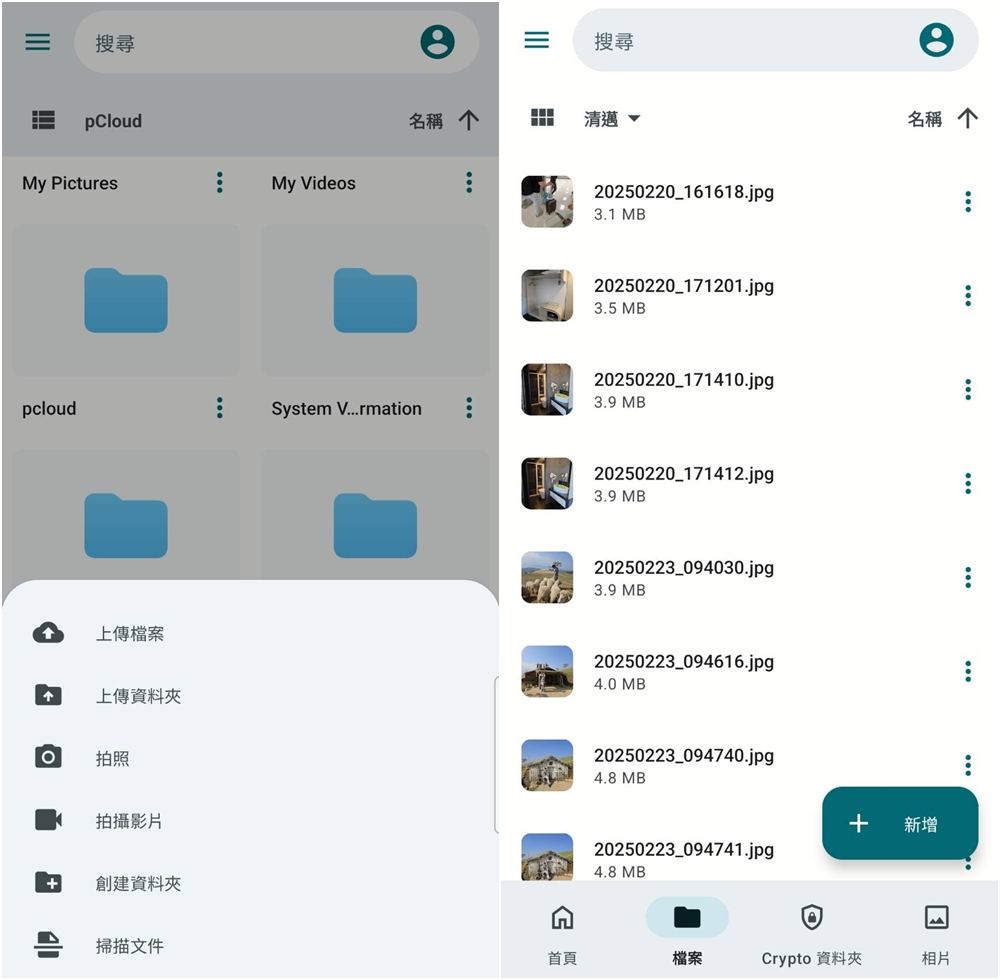Image resolution: width=1000 pixels, height=980 pixels.
Task: Expand the 清邁 folder dropdown
Action: click(x=612, y=119)
